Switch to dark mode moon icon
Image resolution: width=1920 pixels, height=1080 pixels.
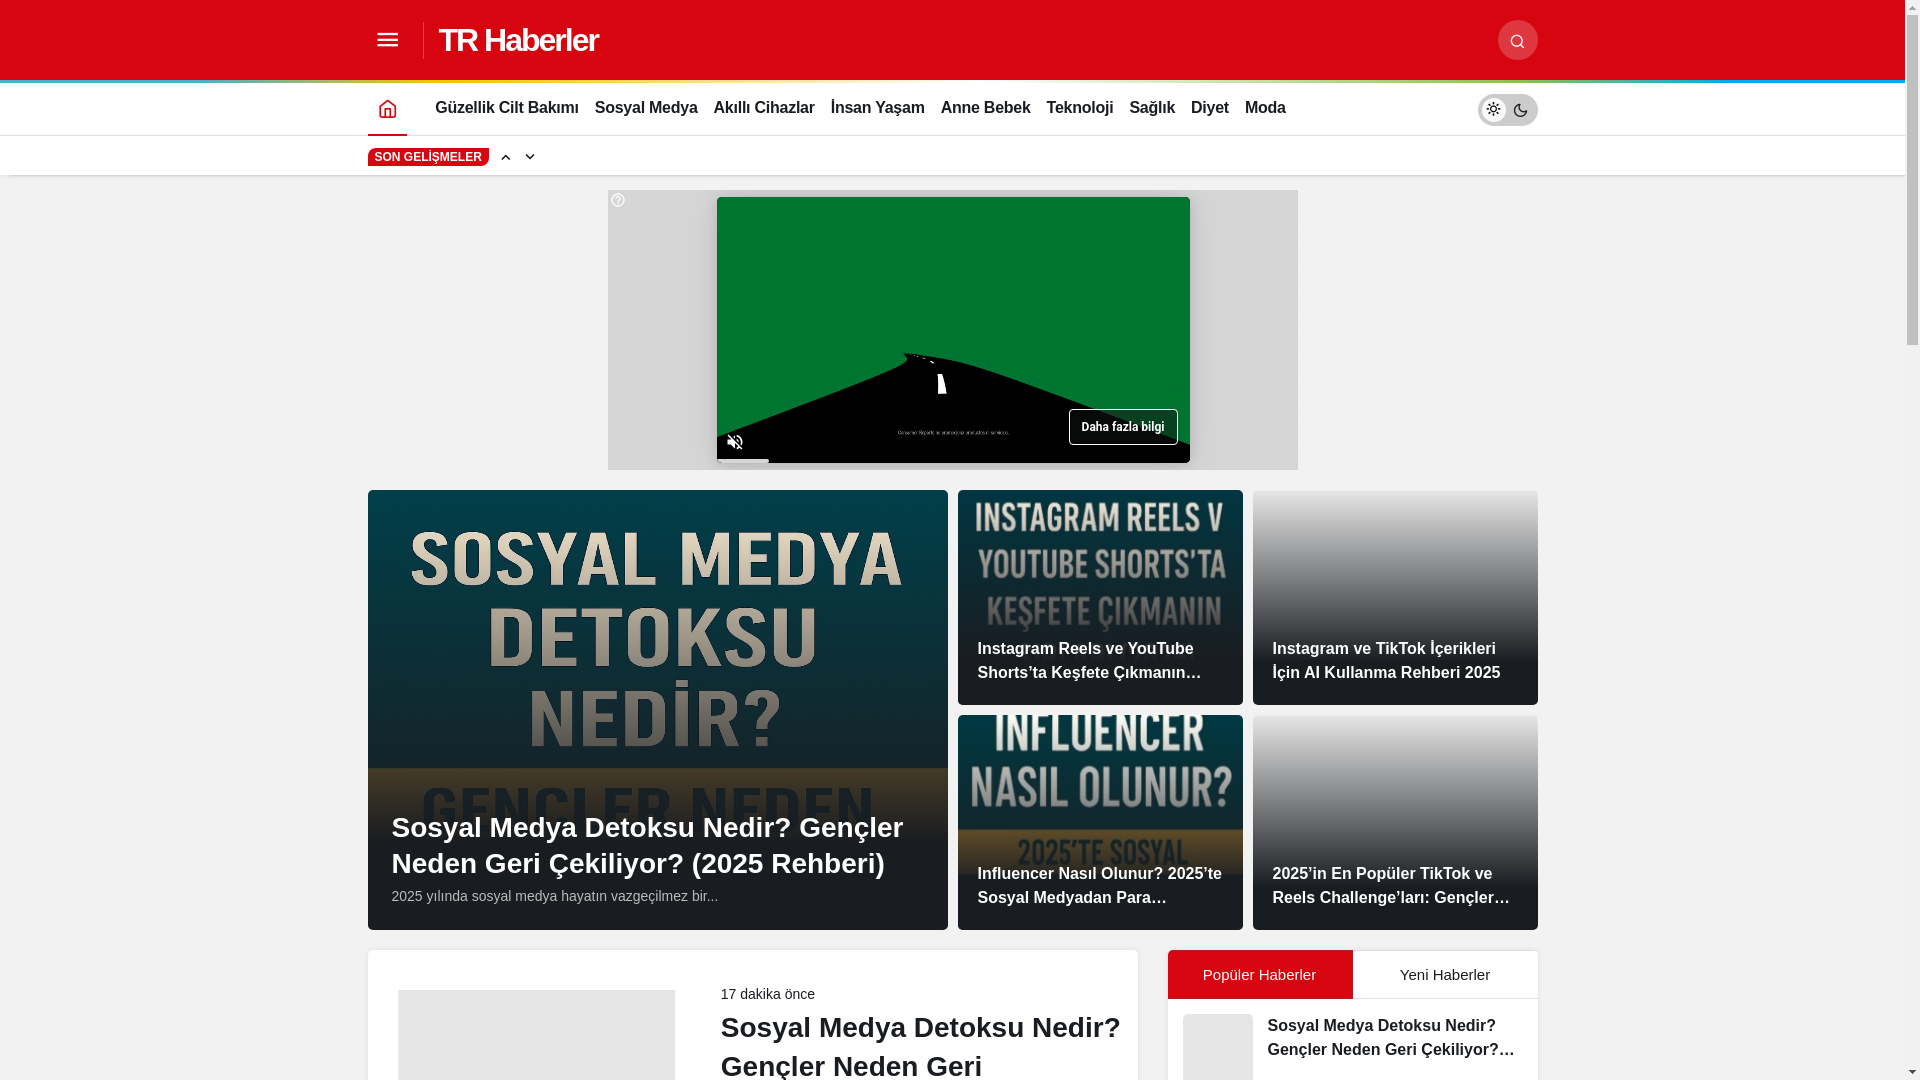point(1521,110)
